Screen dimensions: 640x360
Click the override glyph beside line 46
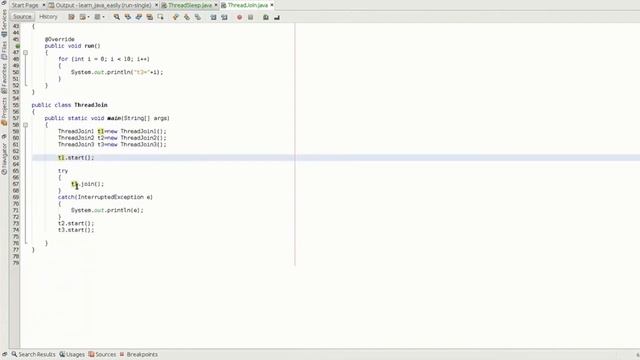pos(18,46)
